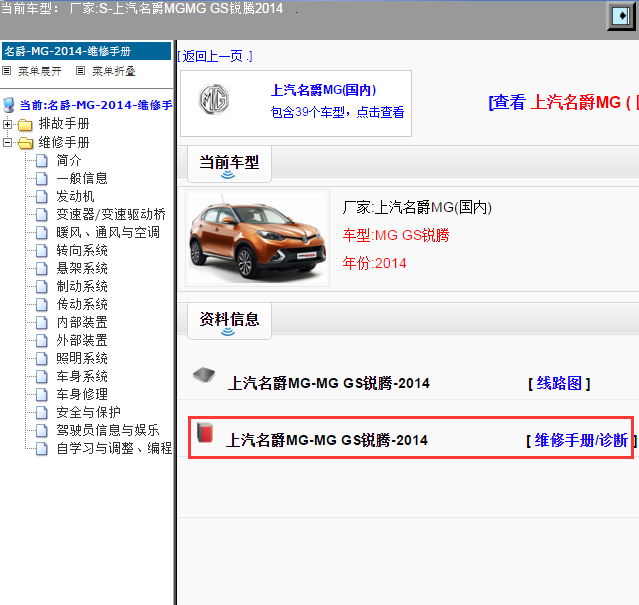Open the 维修手册/诊断 link
Viewport: 639px width, 605px height.
coord(581,440)
